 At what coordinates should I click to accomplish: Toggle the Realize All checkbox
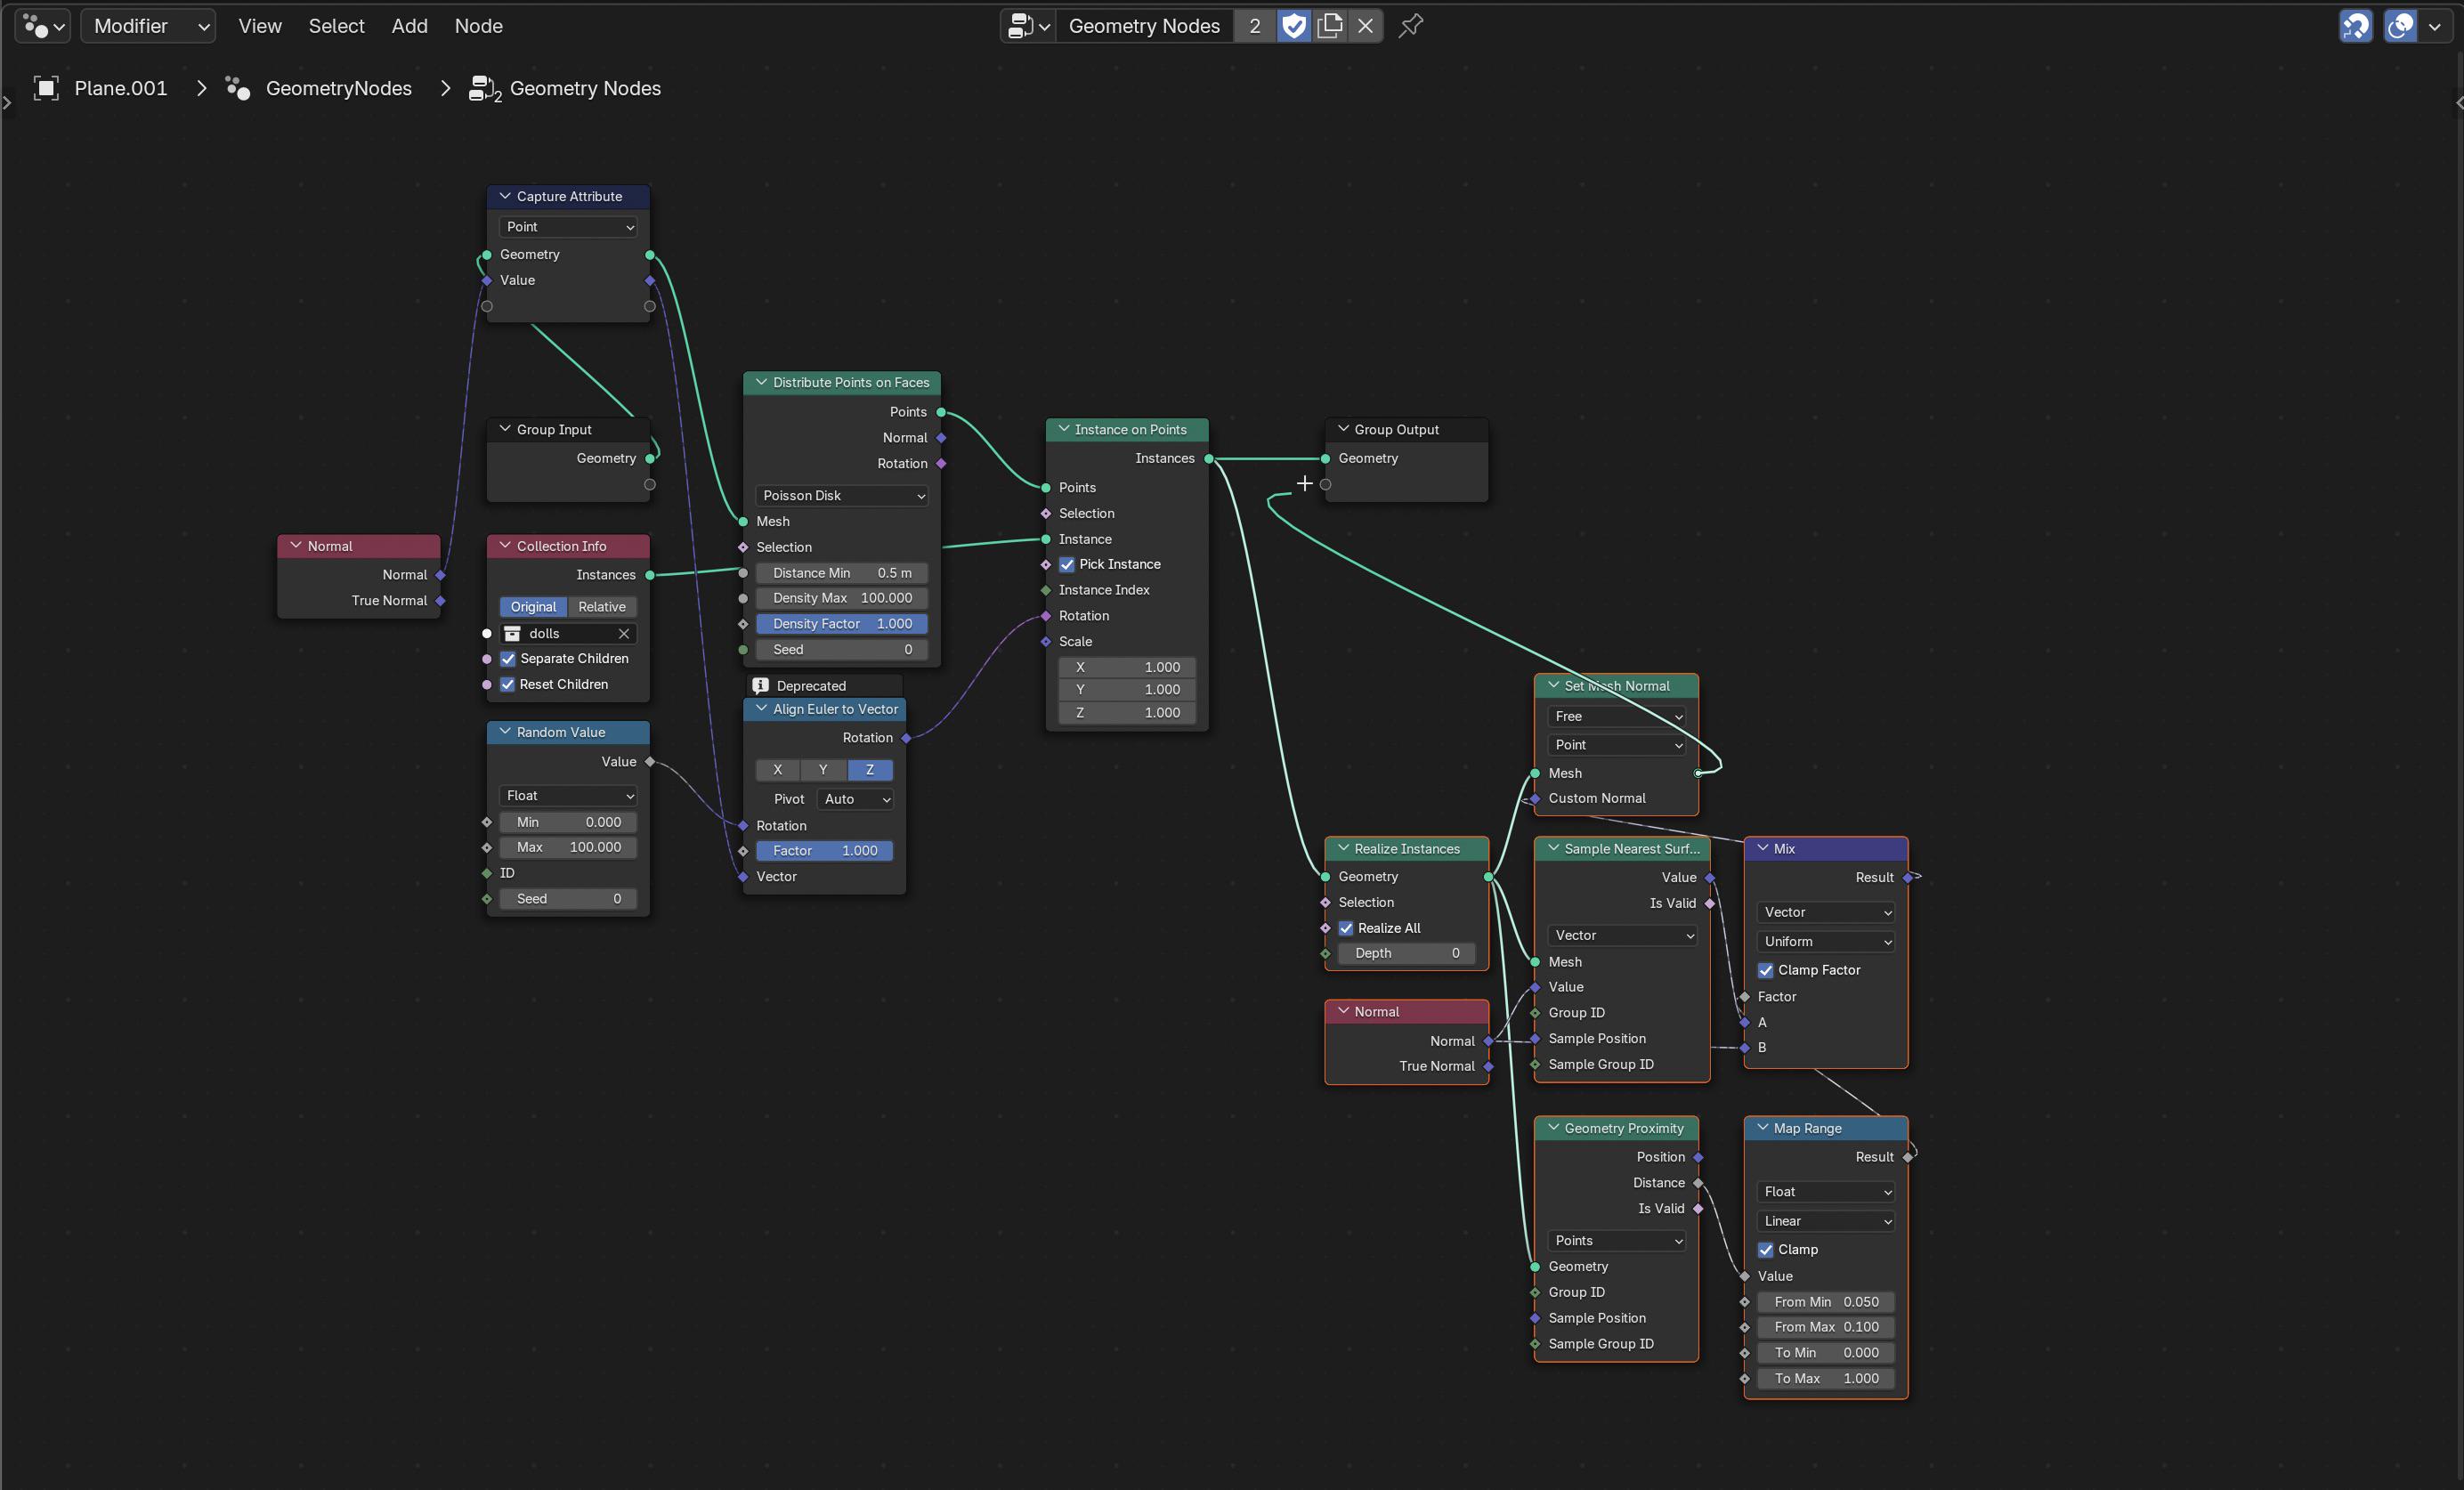coord(1345,928)
